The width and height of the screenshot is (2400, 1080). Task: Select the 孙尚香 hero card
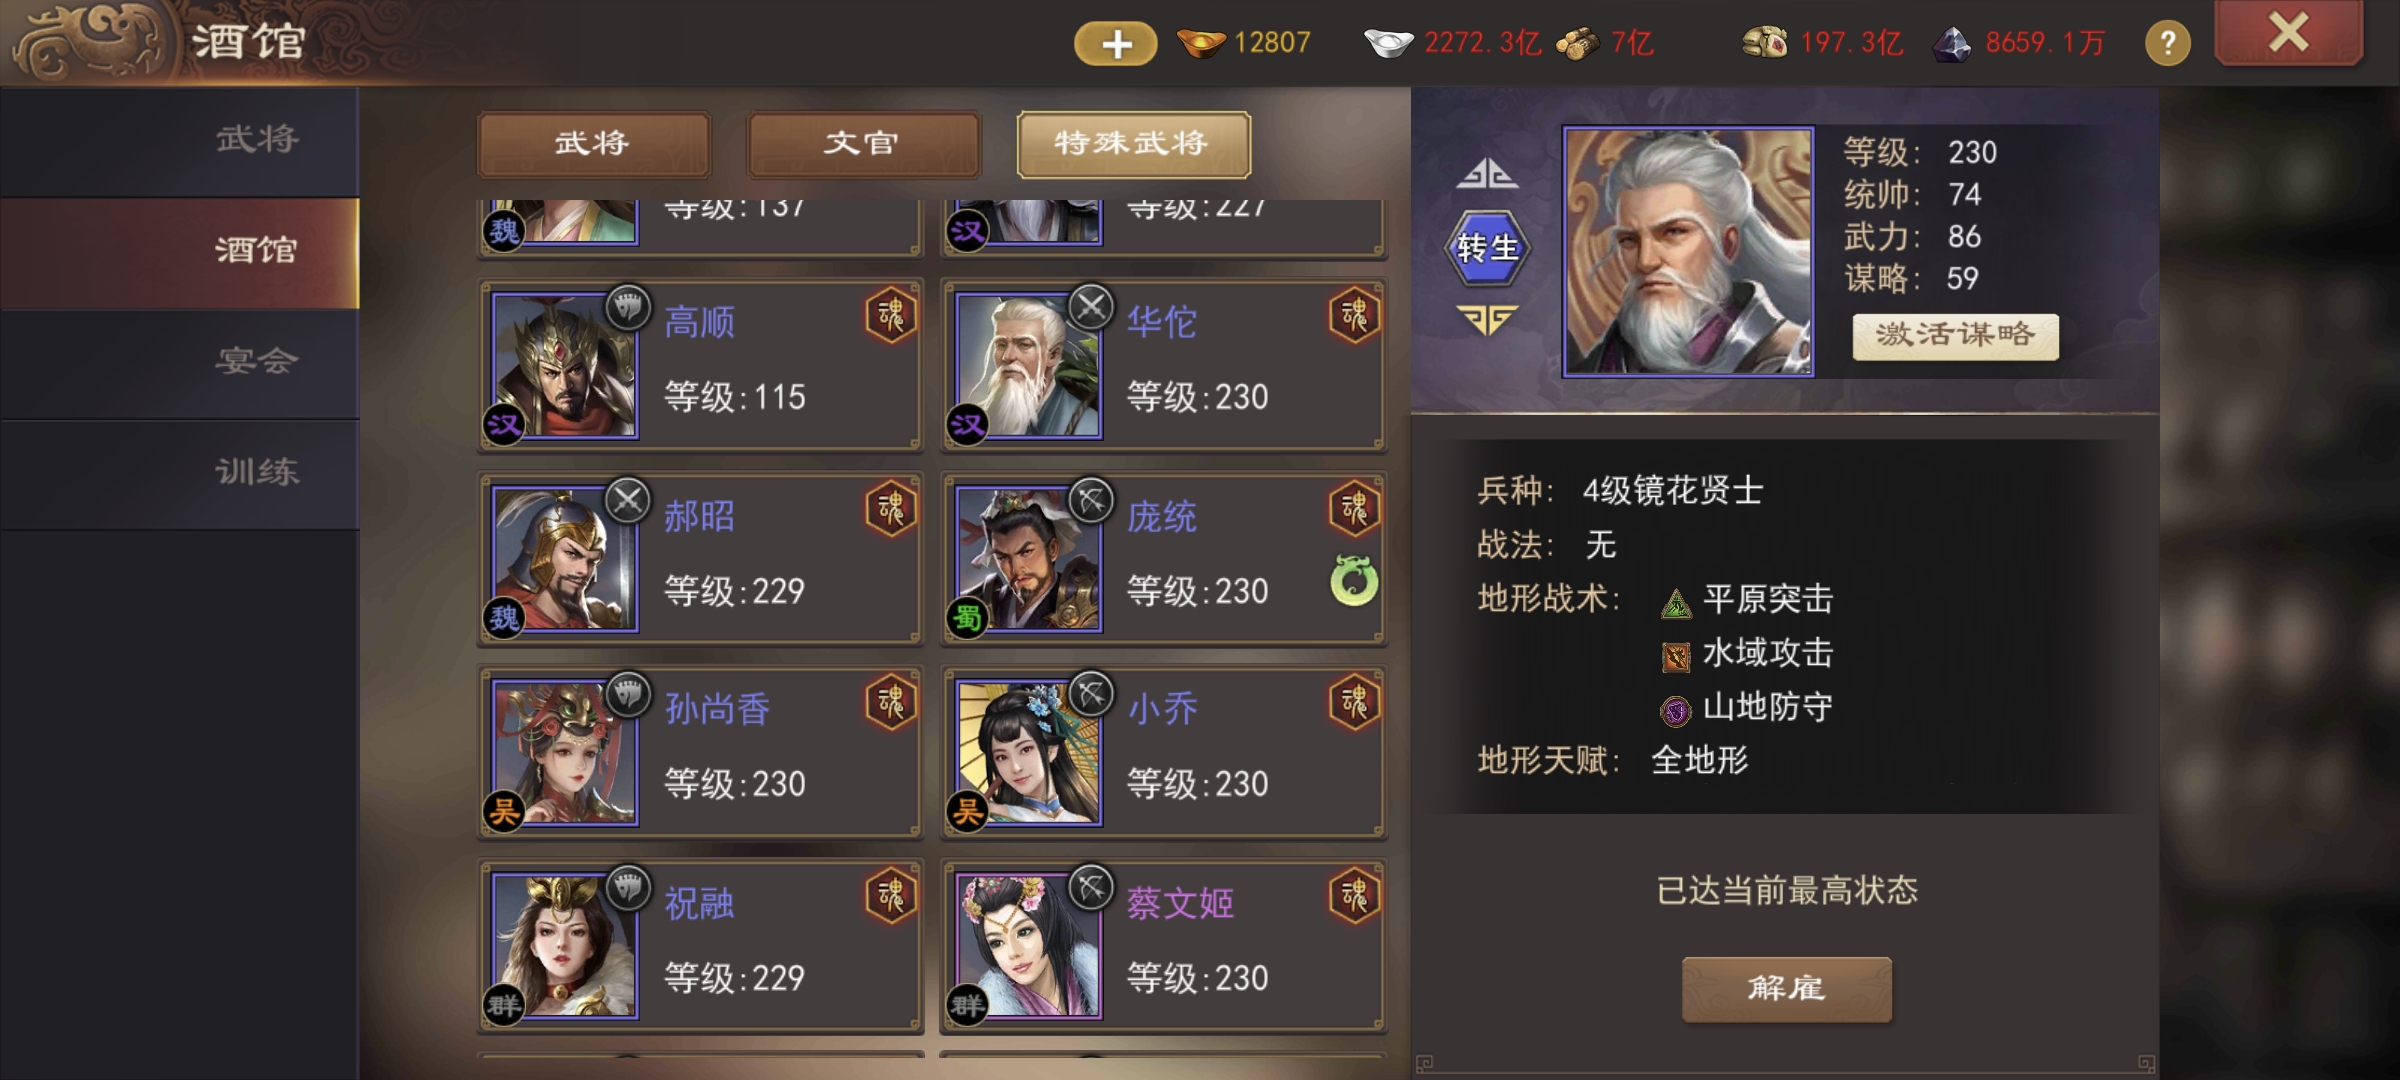(x=700, y=752)
